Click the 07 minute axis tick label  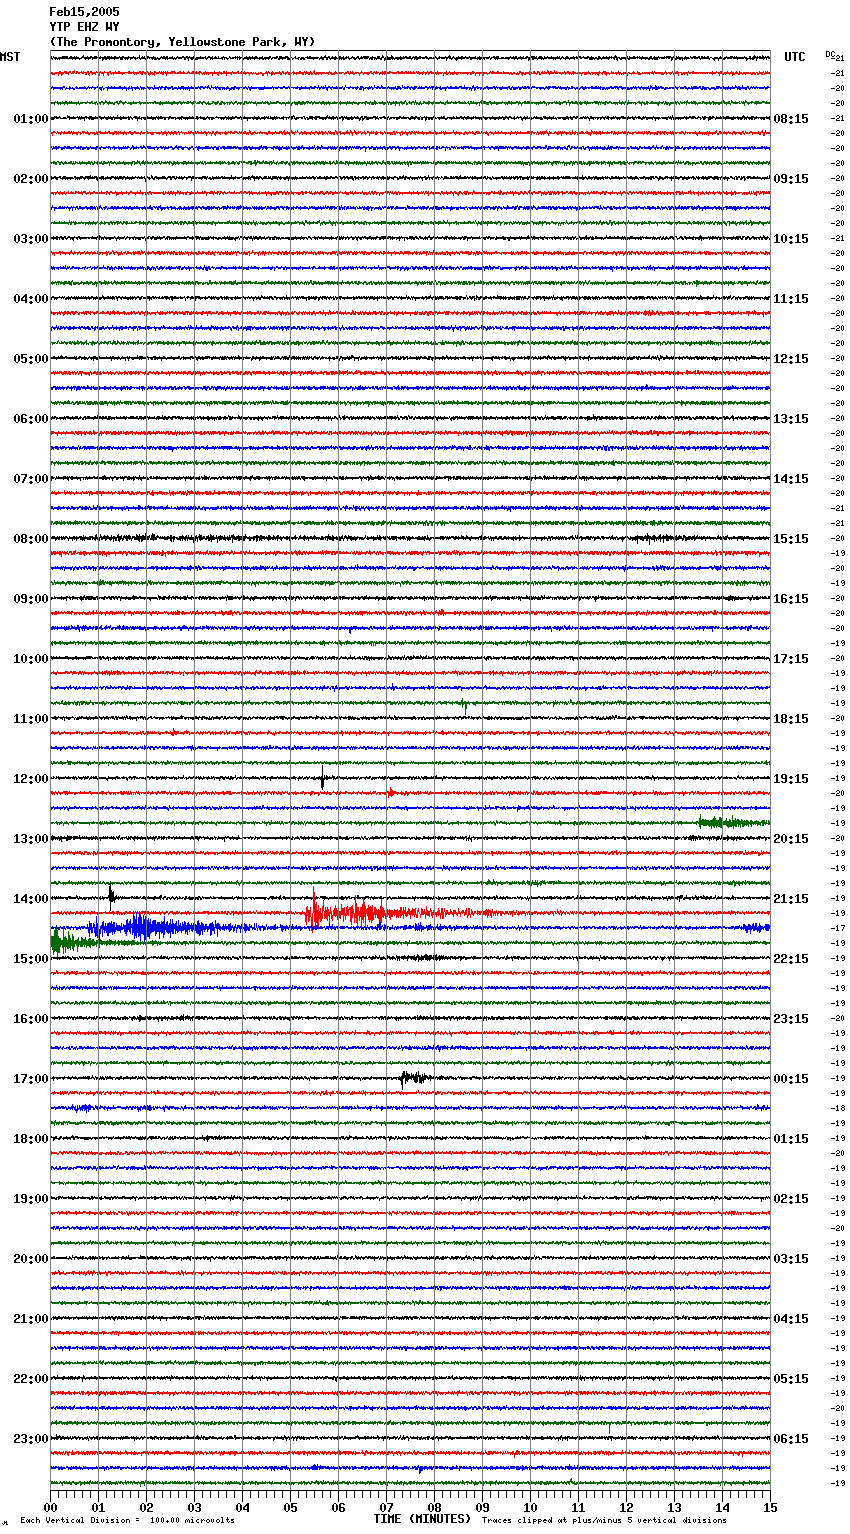[x=386, y=1507]
